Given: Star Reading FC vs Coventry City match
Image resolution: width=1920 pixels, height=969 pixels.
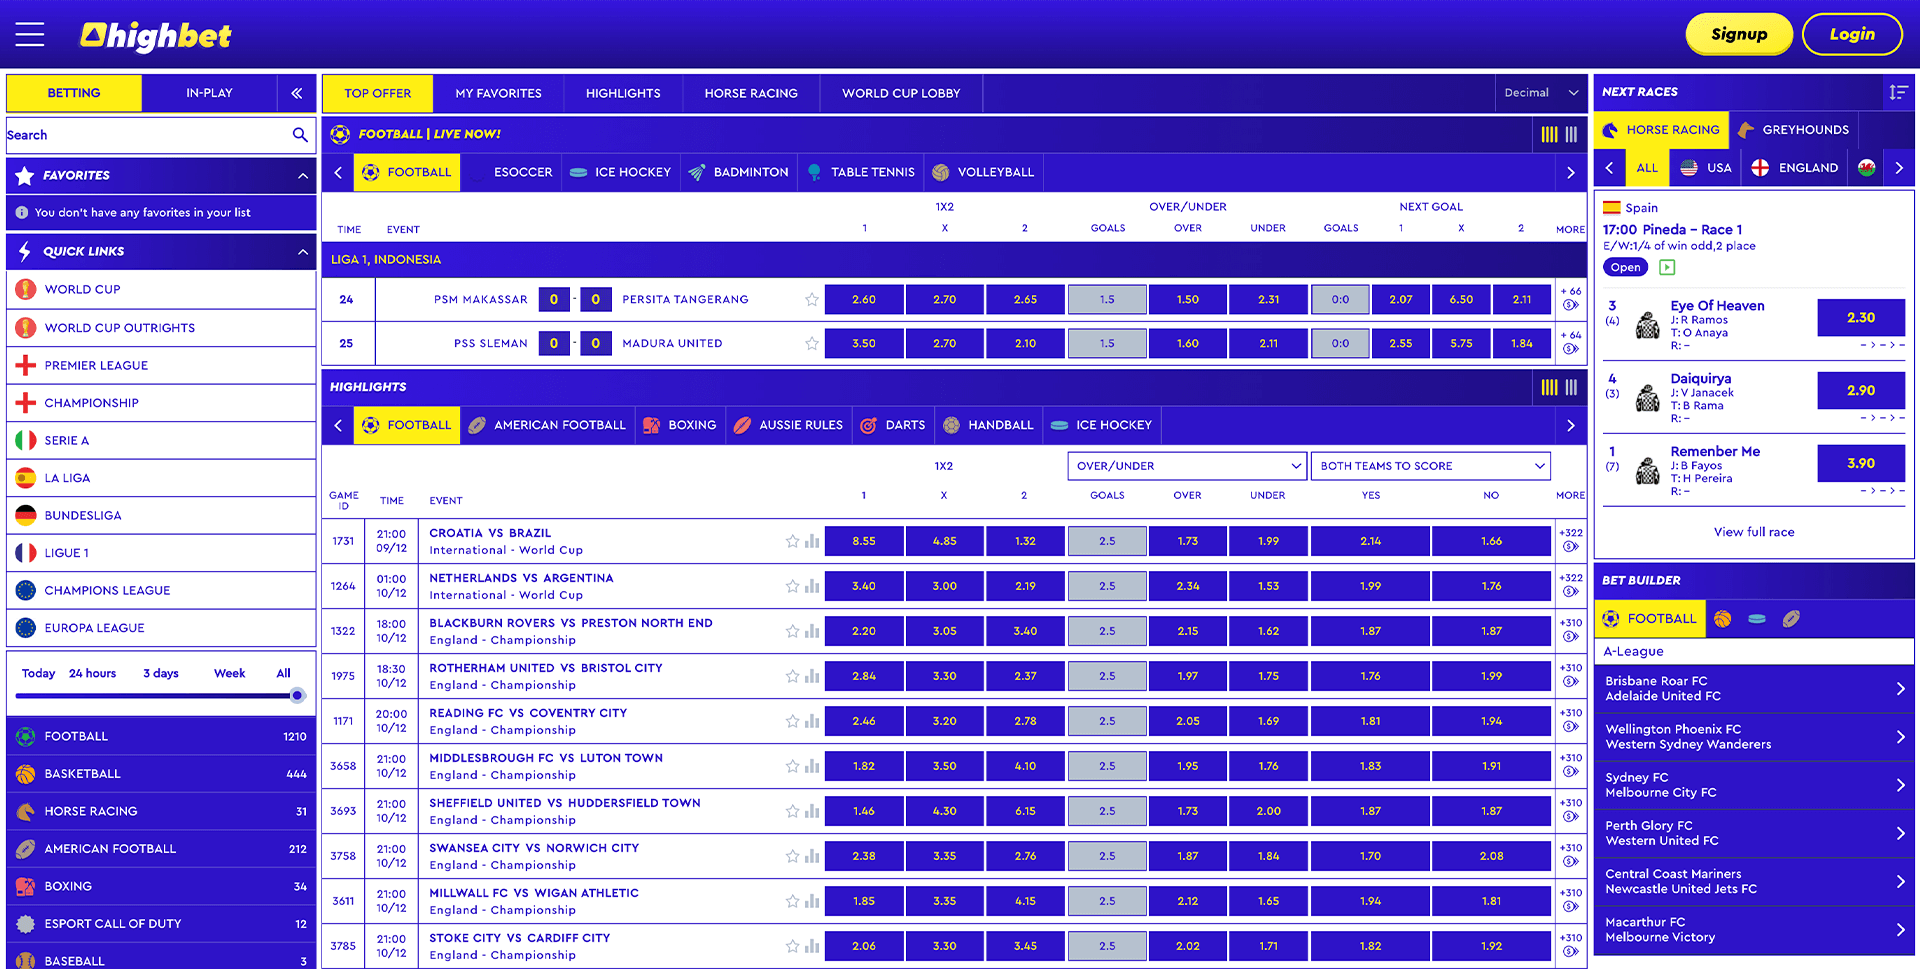Looking at the screenshot, I should [792, 721].
